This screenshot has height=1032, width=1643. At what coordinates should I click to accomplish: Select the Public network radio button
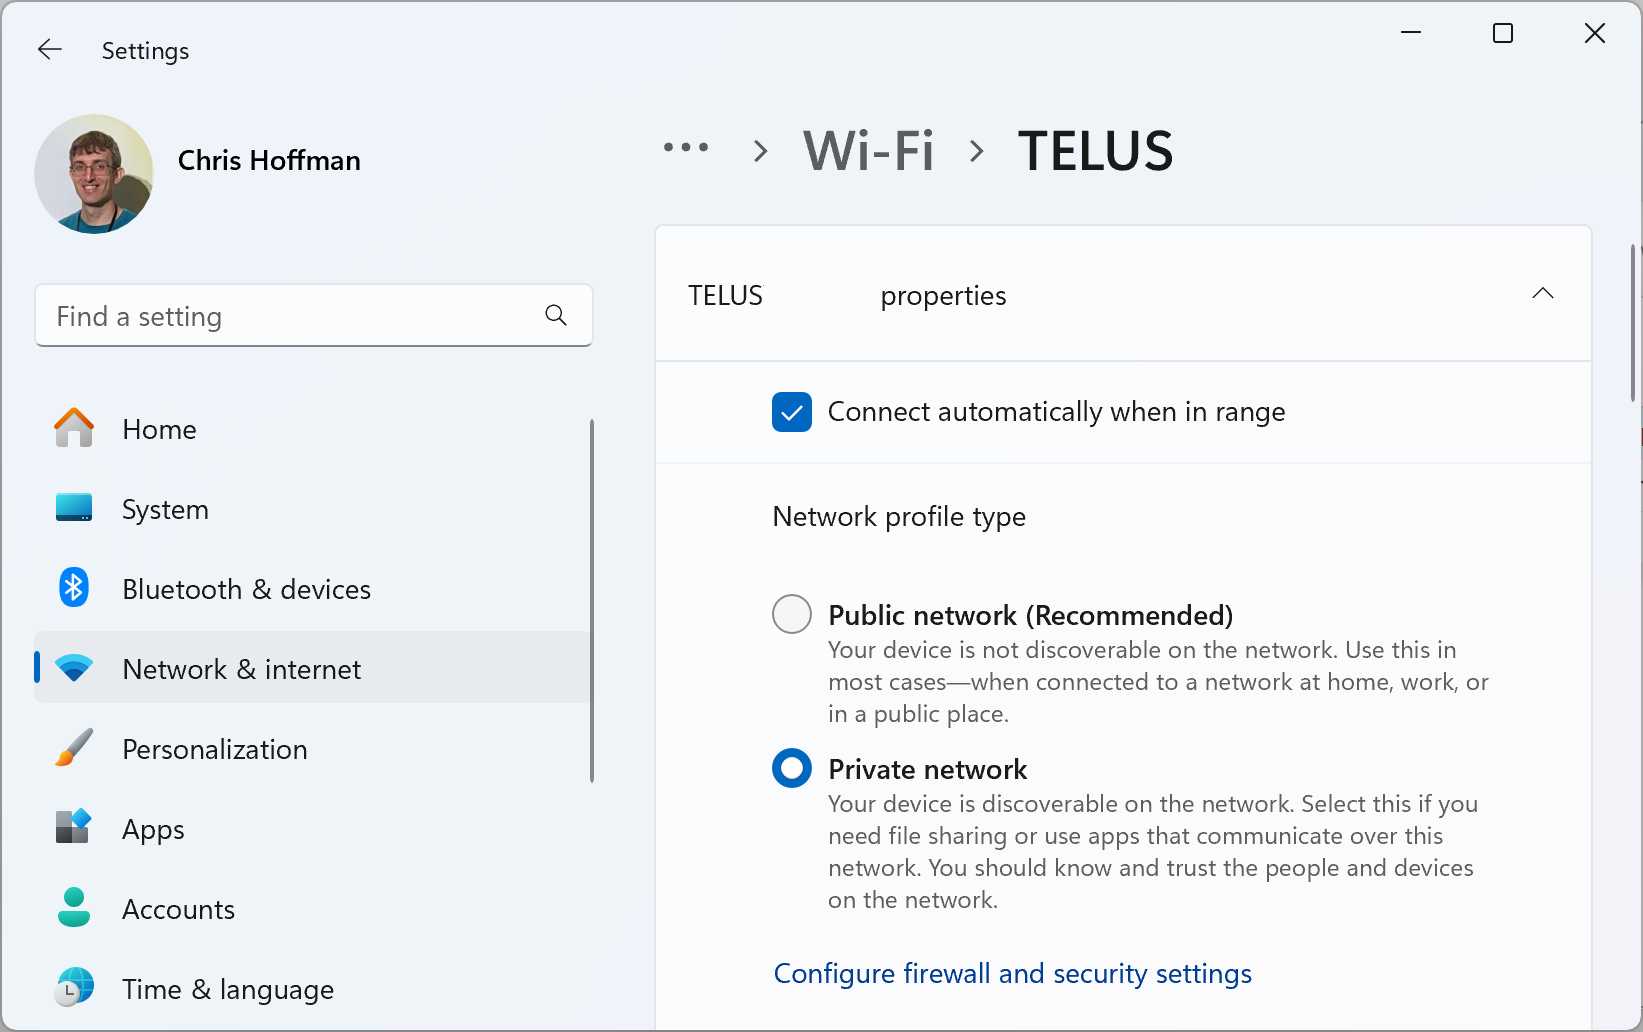pos(791,614)
